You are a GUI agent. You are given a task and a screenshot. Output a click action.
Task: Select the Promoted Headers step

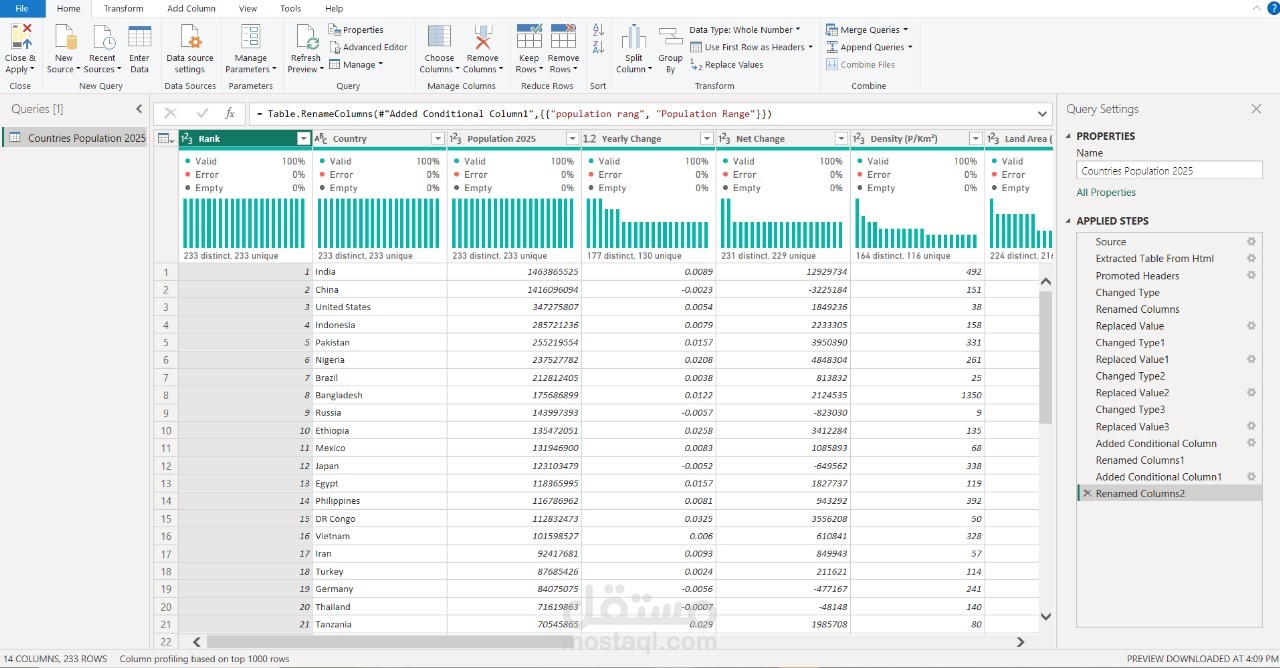point(1137,276)
